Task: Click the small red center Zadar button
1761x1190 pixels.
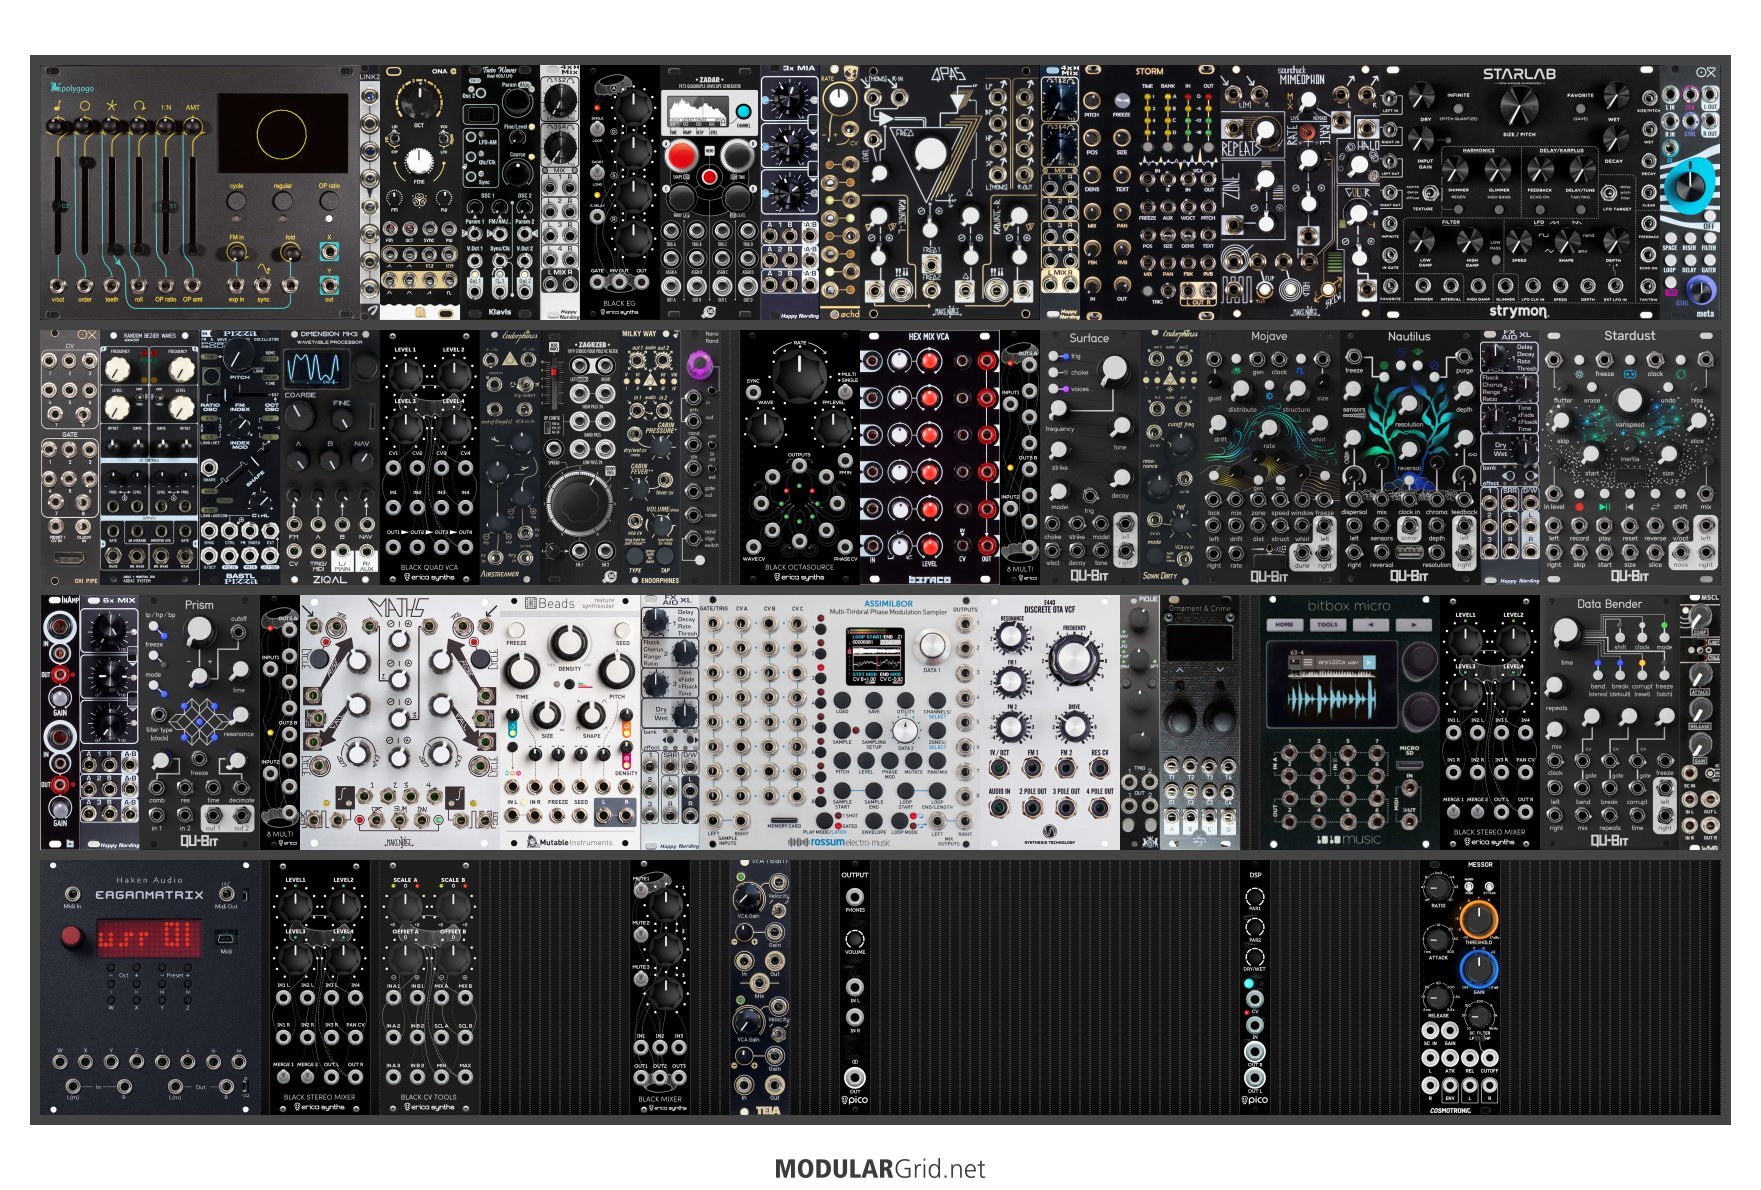Action: [709, 177]
